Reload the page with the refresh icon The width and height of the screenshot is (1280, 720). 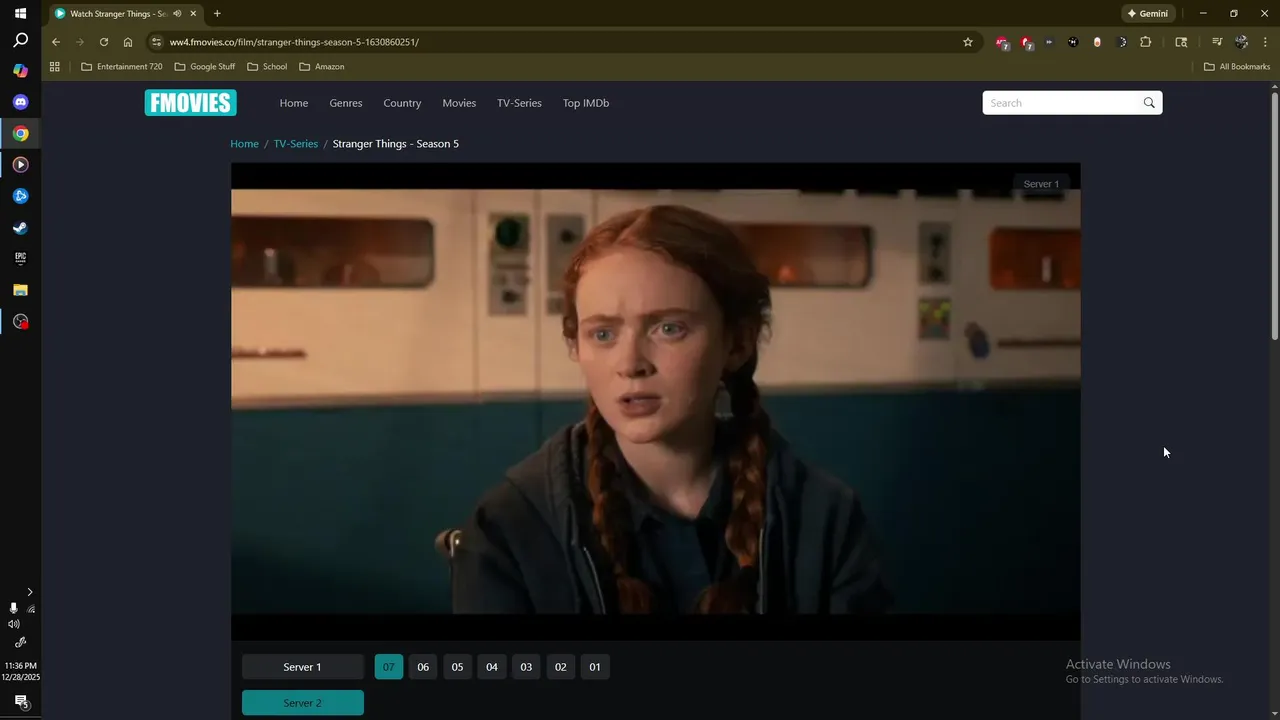coord(104,42)
